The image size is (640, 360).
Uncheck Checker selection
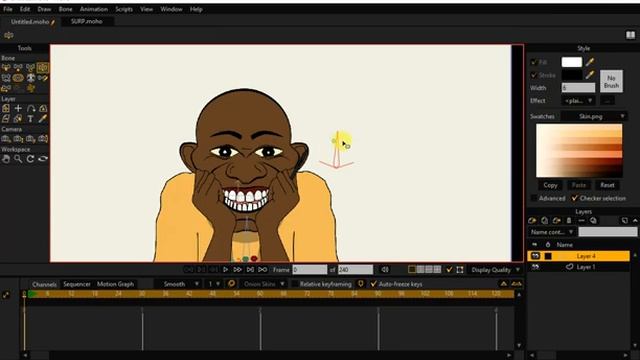coord(575,198)
